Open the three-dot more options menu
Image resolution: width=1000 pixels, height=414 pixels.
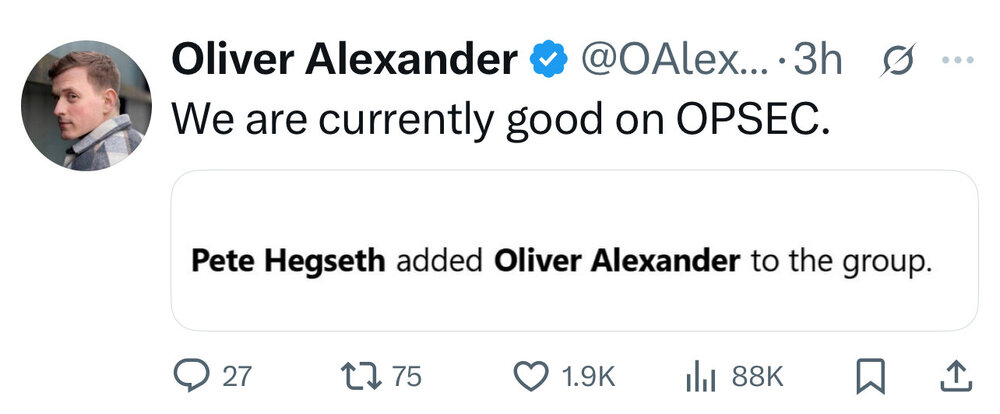point(956,60)
